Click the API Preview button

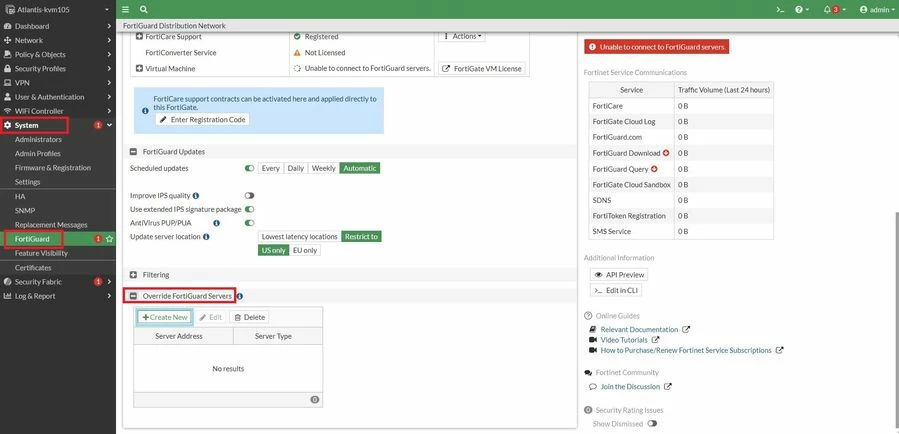(x=619, y=275)
